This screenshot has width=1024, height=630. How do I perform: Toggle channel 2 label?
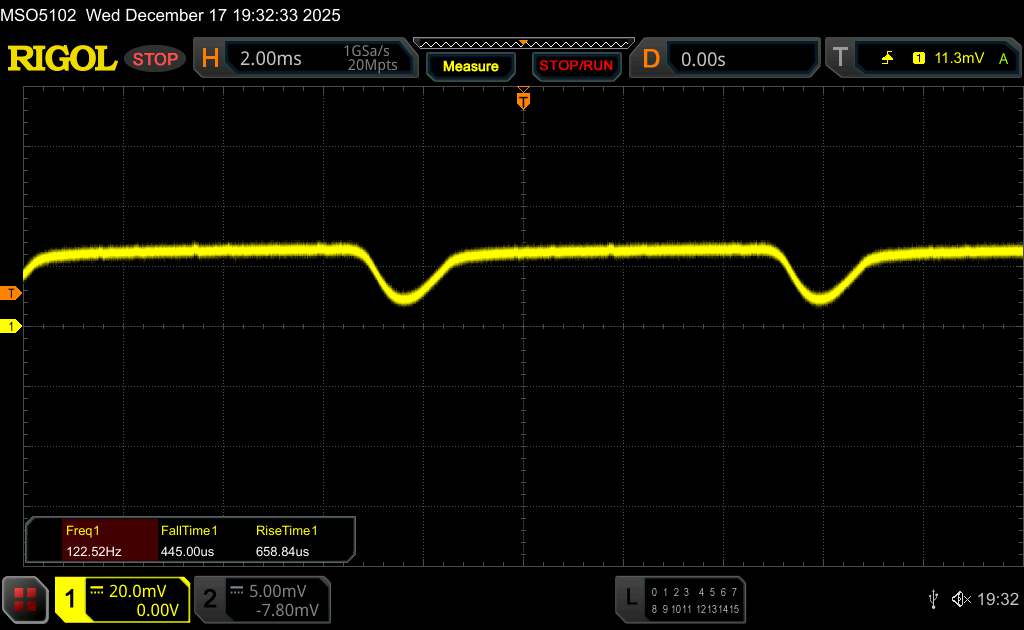[x=210, y=599]
